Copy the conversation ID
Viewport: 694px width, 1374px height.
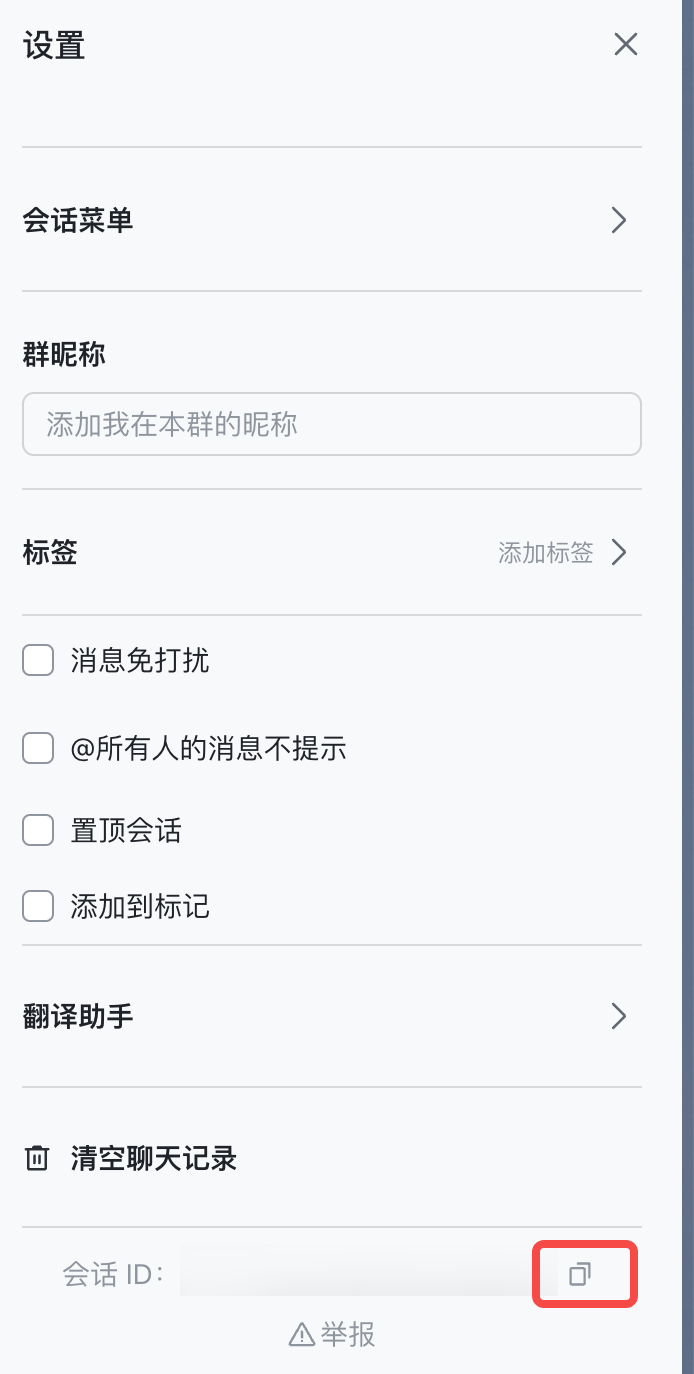tap(580, 1274)
